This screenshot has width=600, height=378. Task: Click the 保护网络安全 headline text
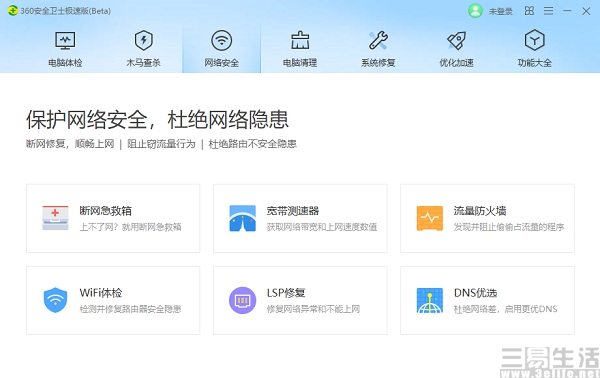tap(86, 120)
